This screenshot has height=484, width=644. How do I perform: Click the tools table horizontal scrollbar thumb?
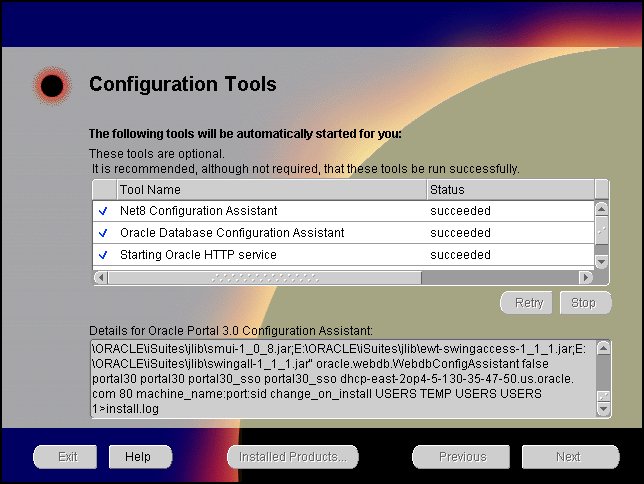[265, 278]
